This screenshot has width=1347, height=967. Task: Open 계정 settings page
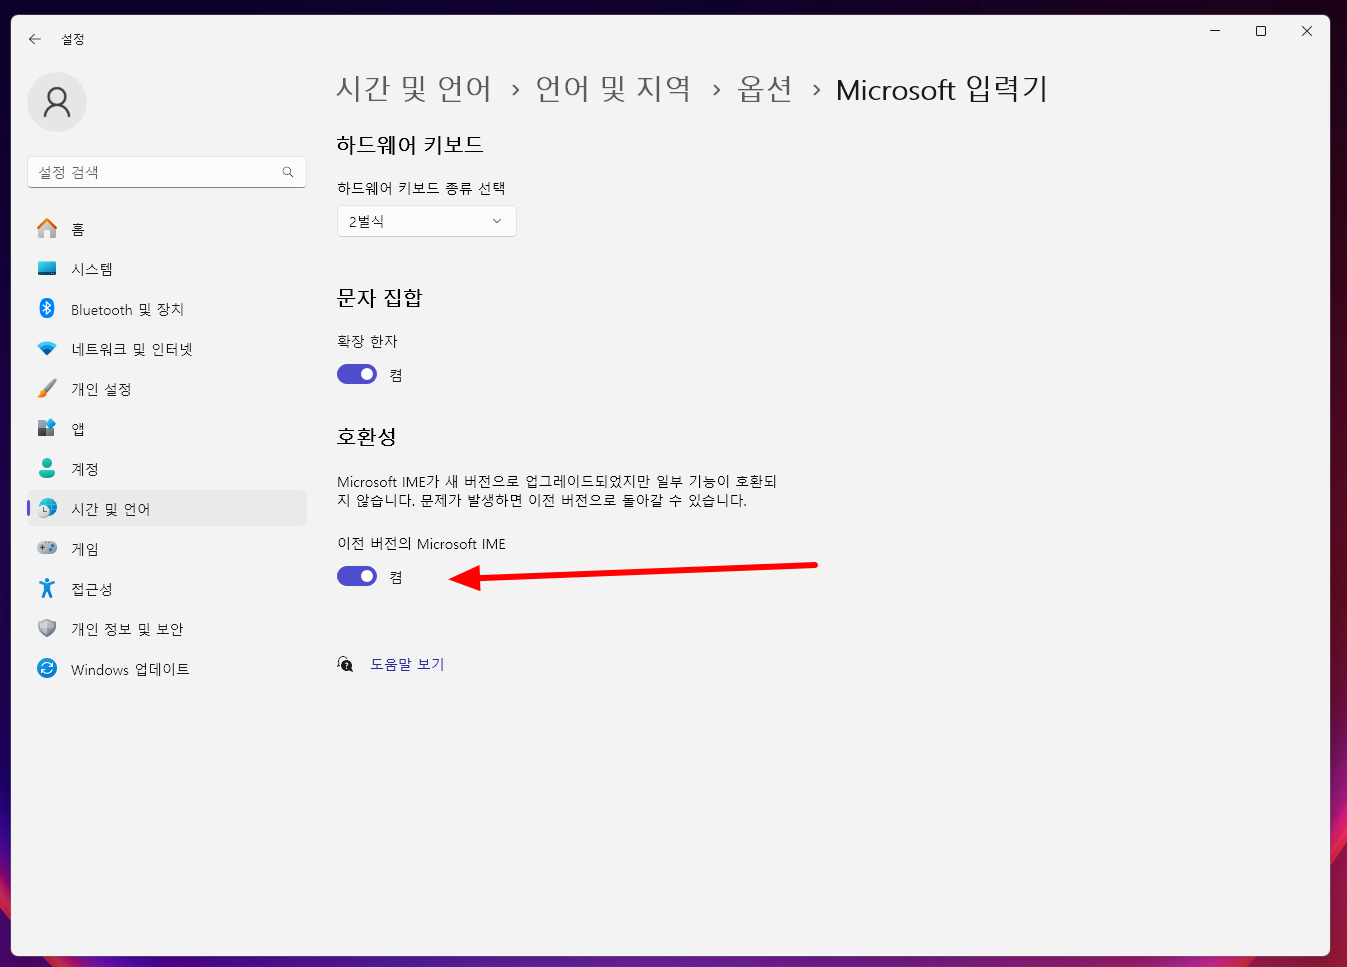click(x=167, y=469)
